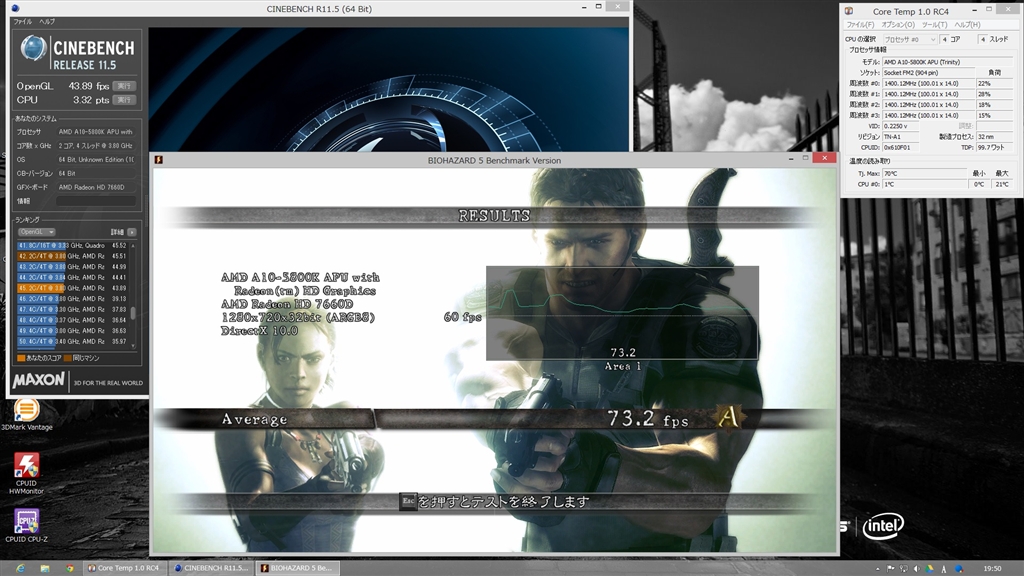Click the Socket FM2 (904 pin) field
1024x576 pixels.
point(928,72)
